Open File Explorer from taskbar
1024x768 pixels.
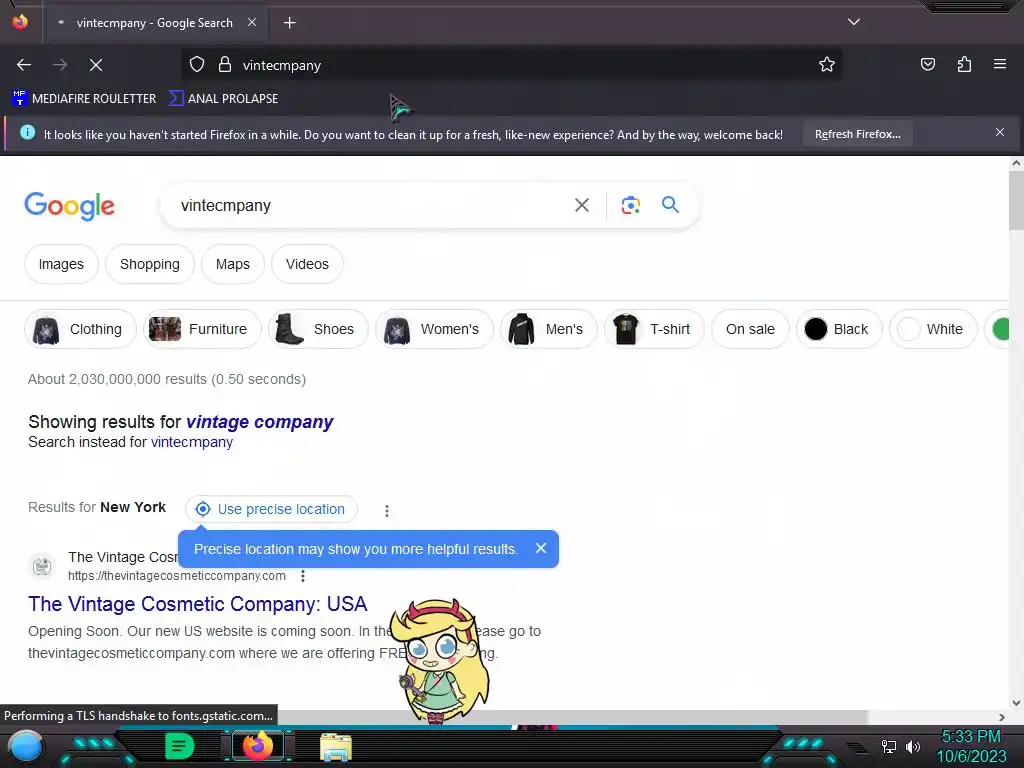pos(336,747)
